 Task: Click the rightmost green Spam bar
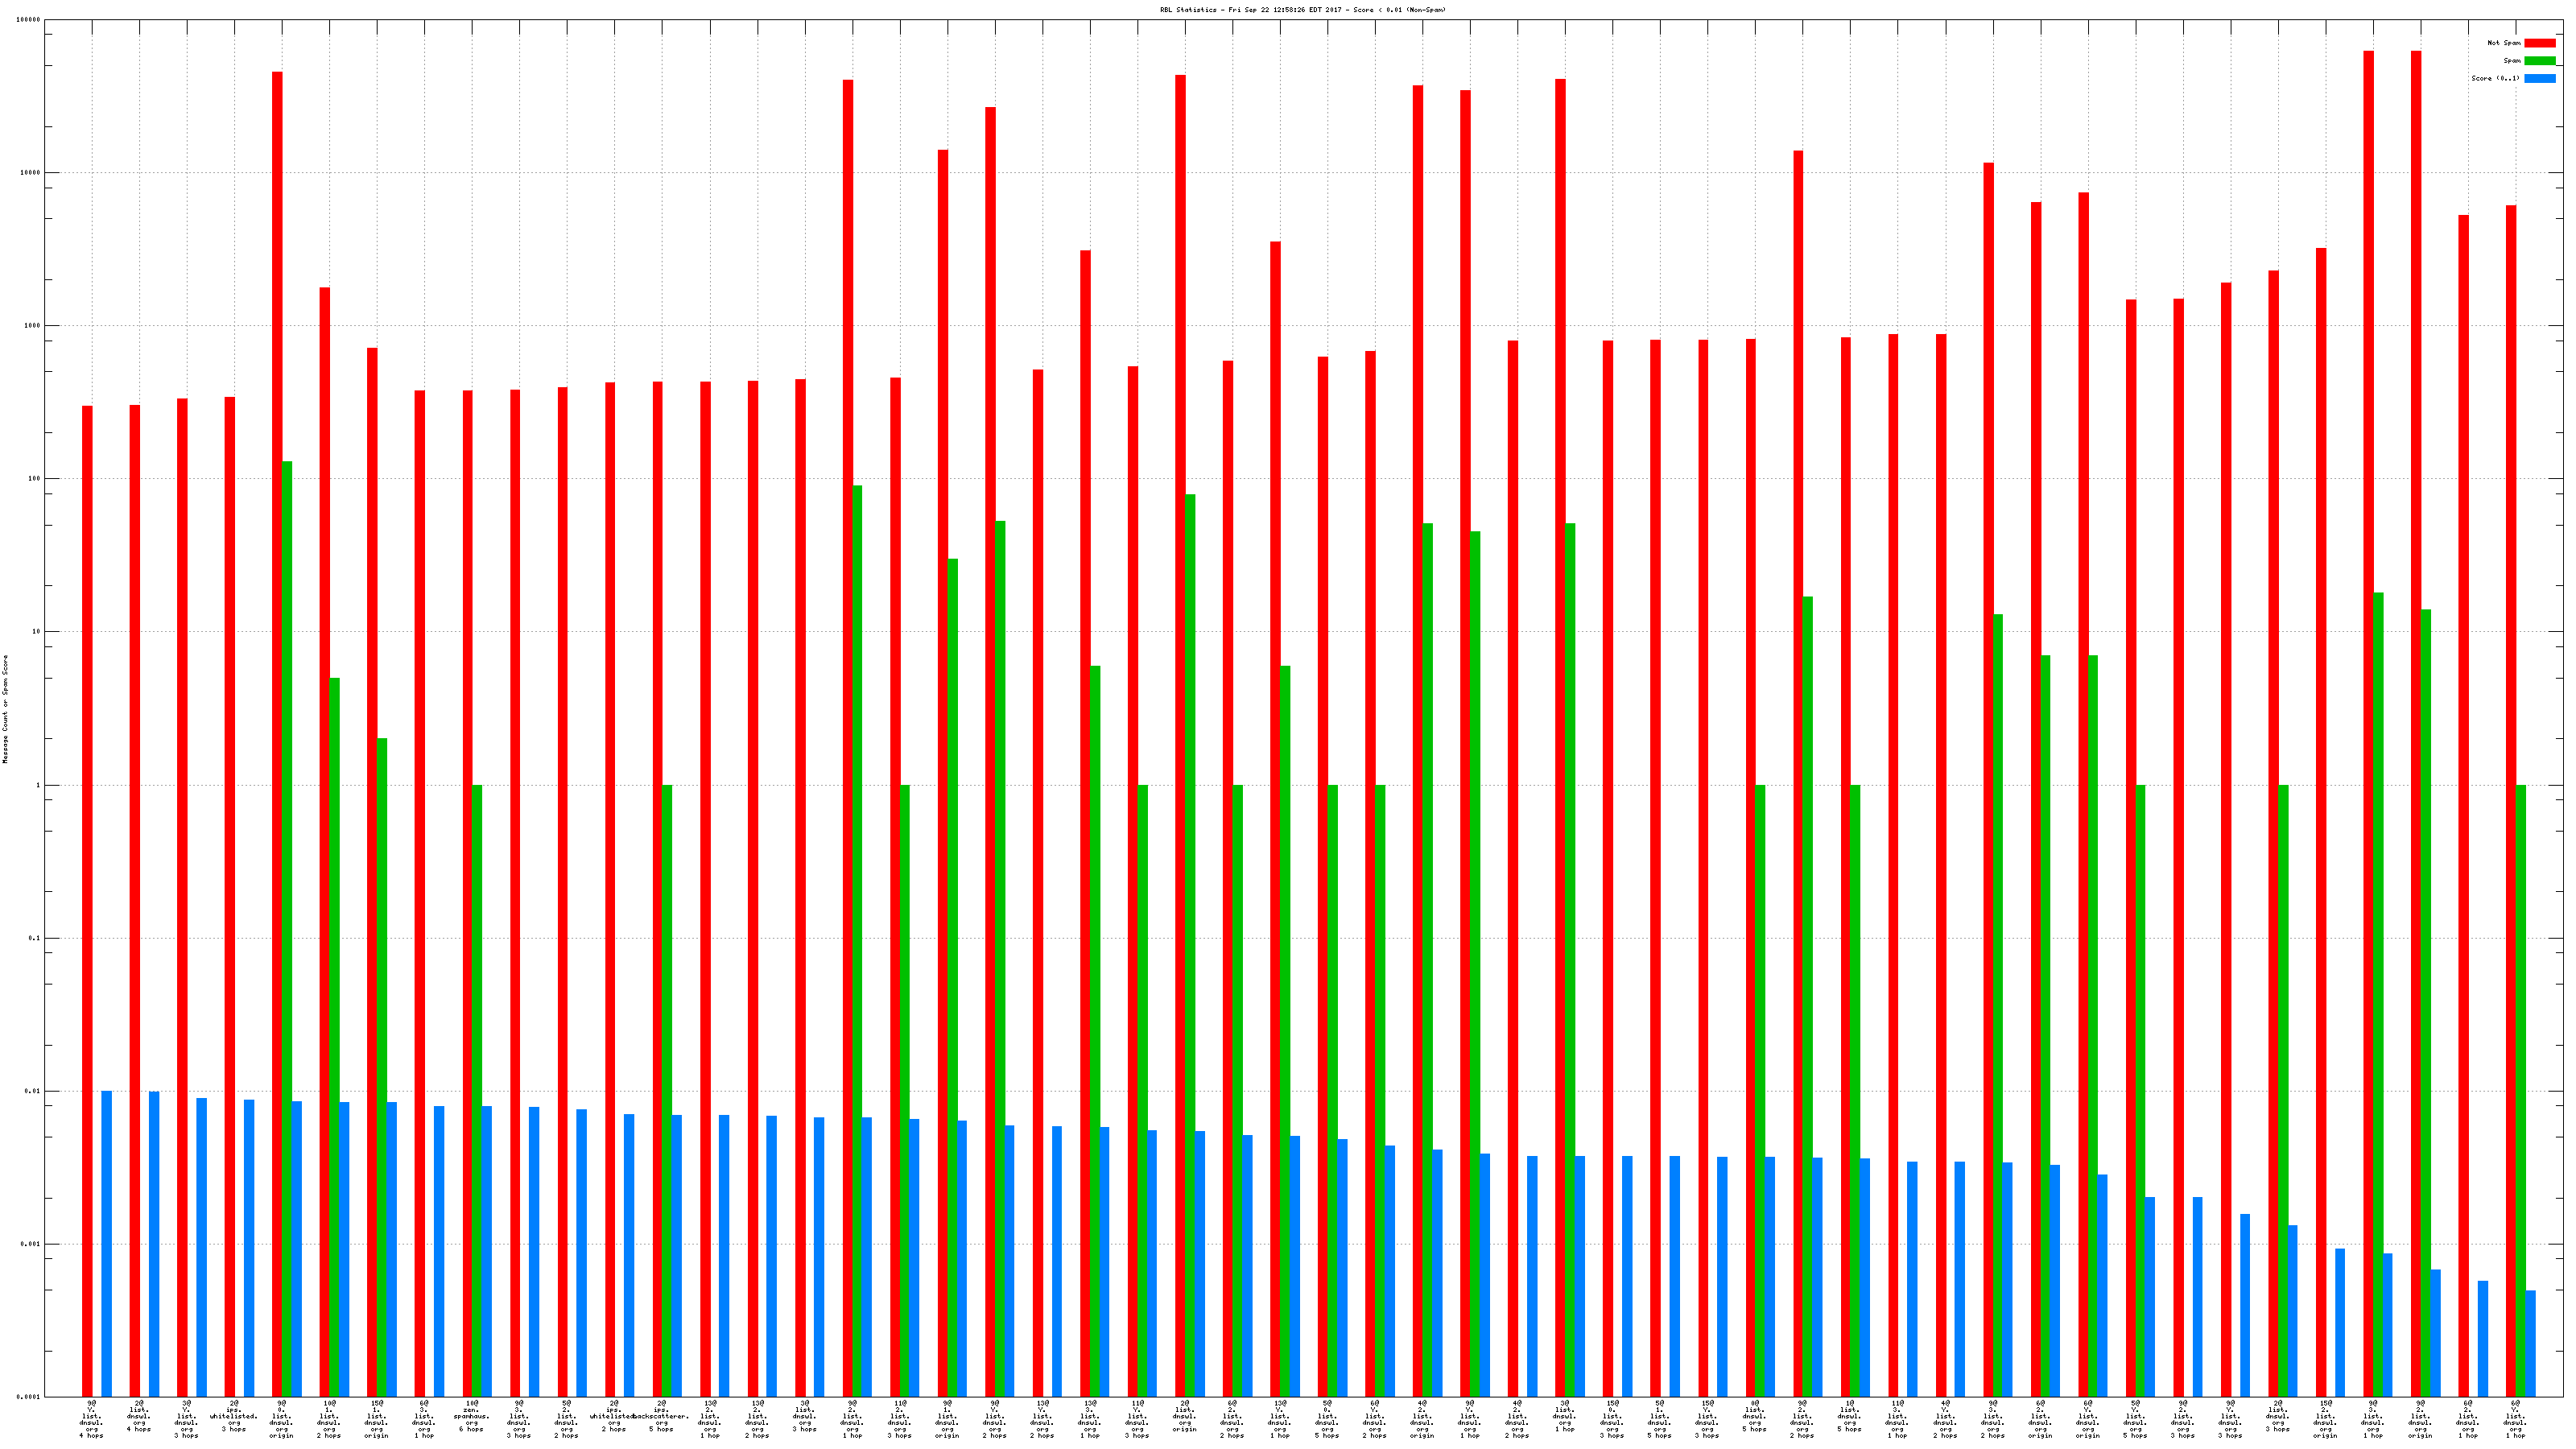point(2520,1090)
